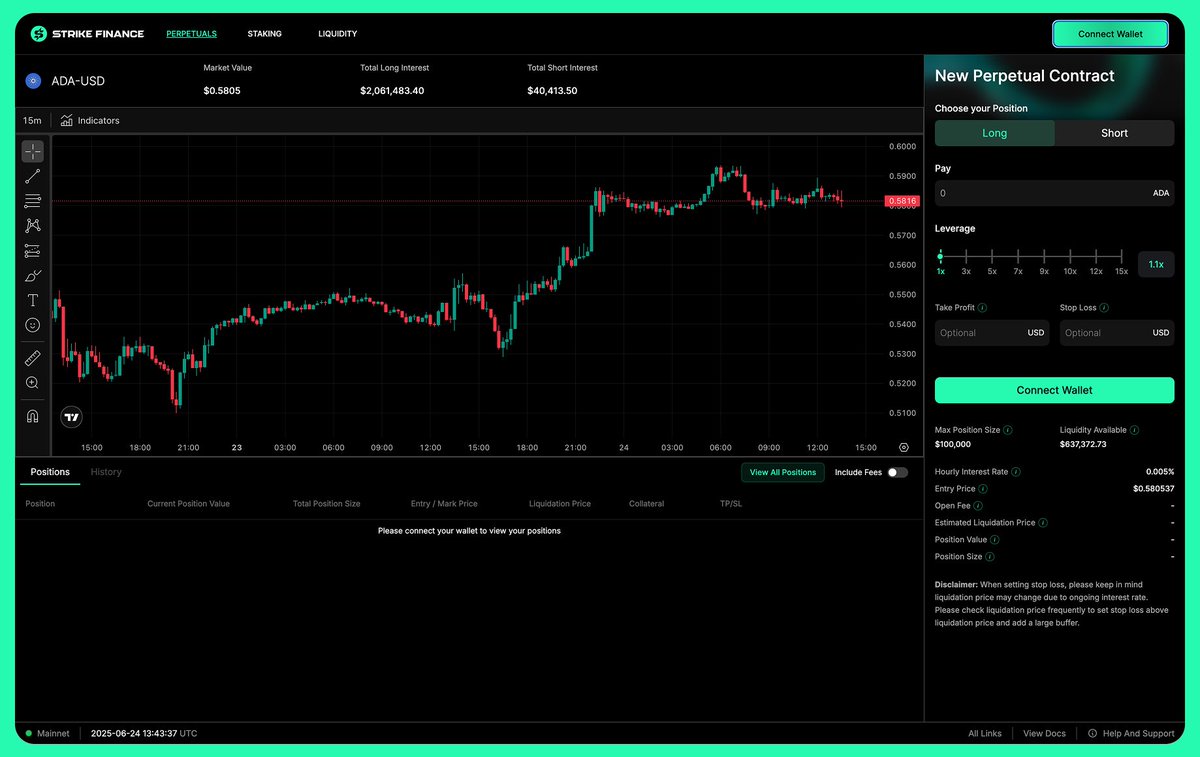Click the TradingView logo on chart

point(72,417)
